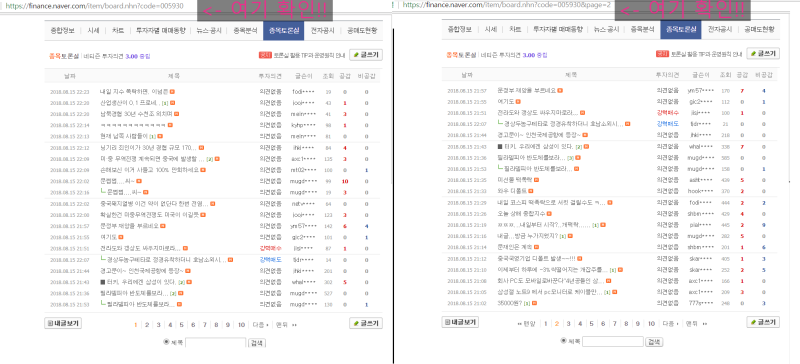
Task: Click 글쓰기 button below page=2 post list
Action: tap(763, 322)
